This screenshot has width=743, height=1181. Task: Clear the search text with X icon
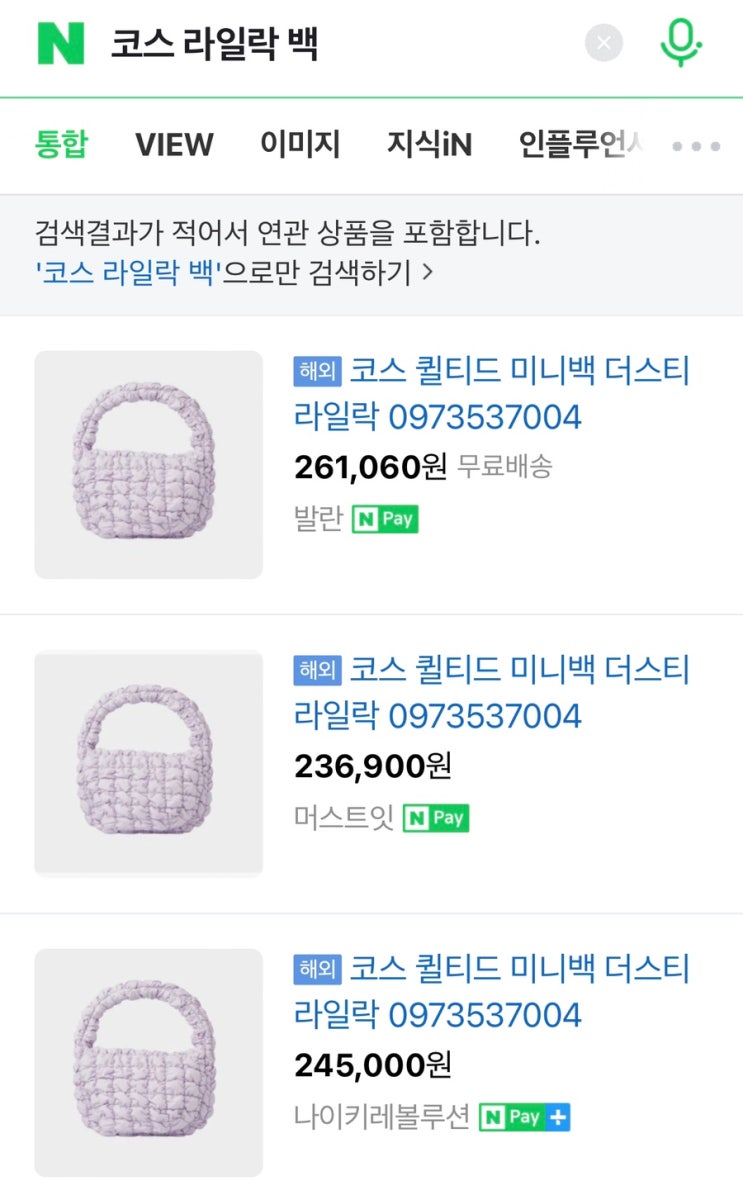(604, 43)
